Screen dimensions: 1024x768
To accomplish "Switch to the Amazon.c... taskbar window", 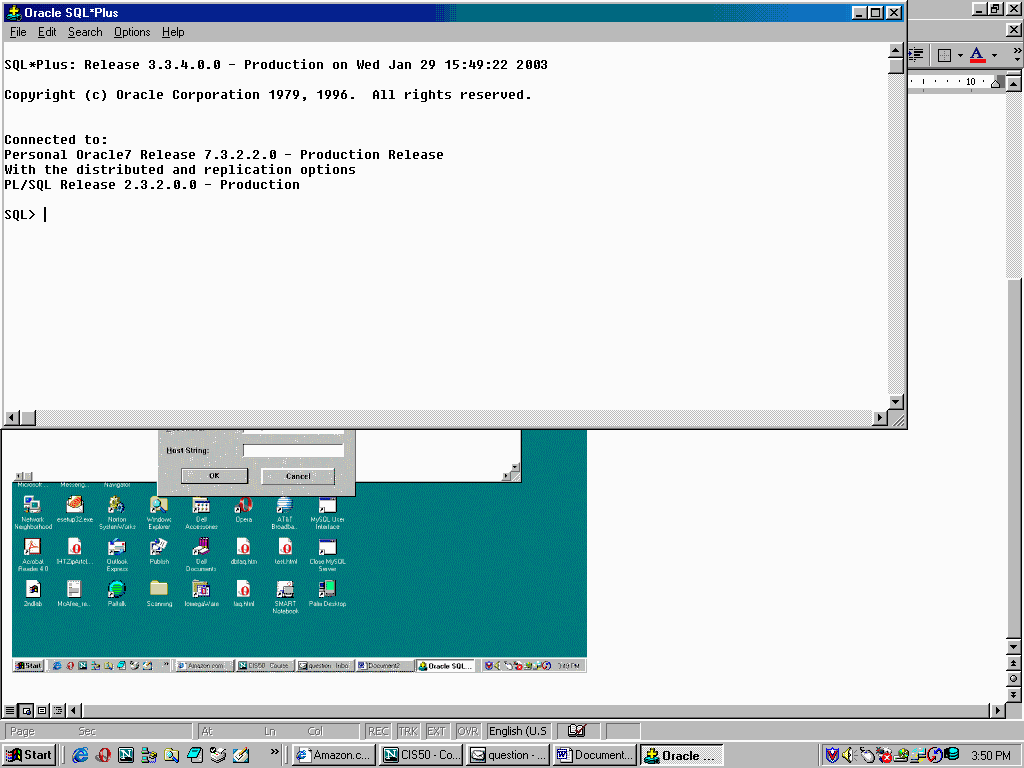I will 334,756.
